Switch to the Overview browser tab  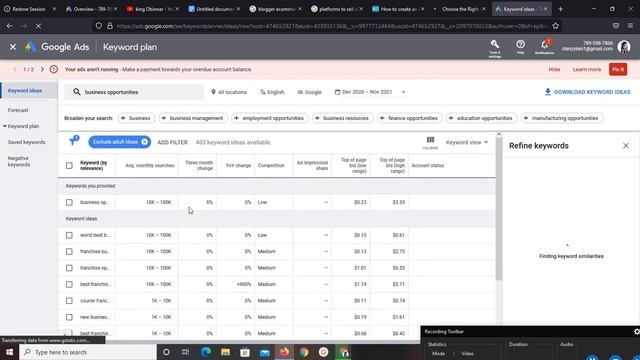(x=91, y=9)
